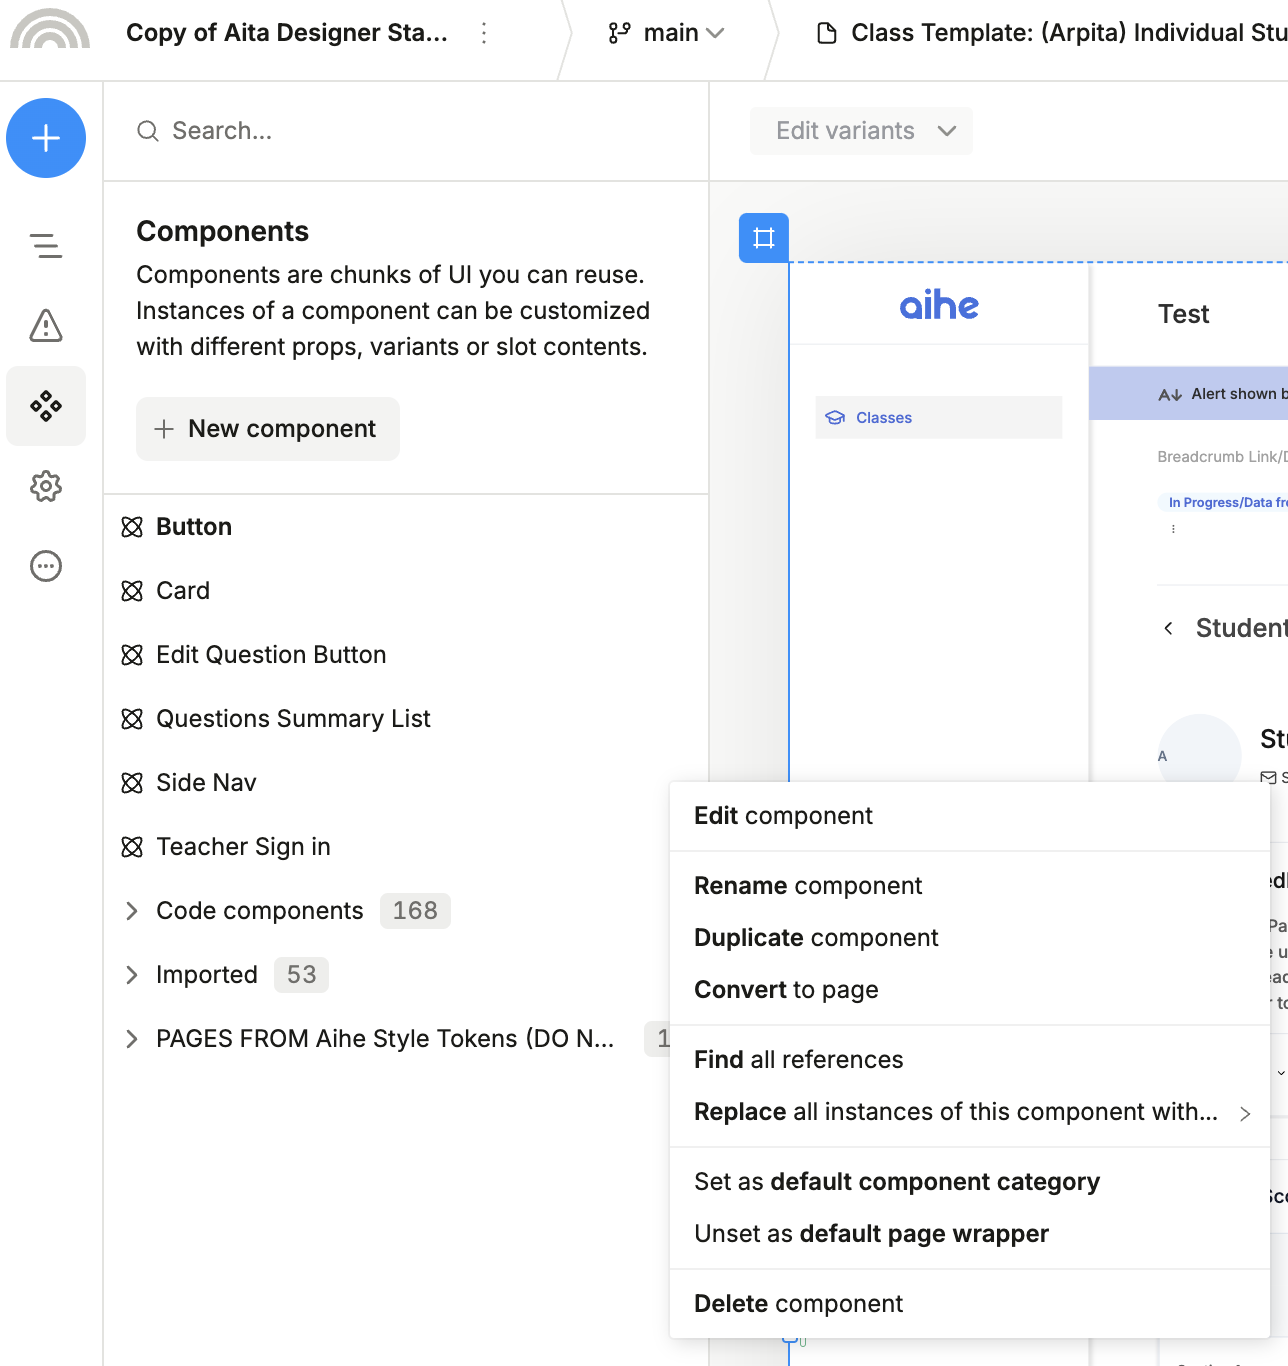Click the blue plus insert button
The image size is (1288, 1366).
point(46,138)
